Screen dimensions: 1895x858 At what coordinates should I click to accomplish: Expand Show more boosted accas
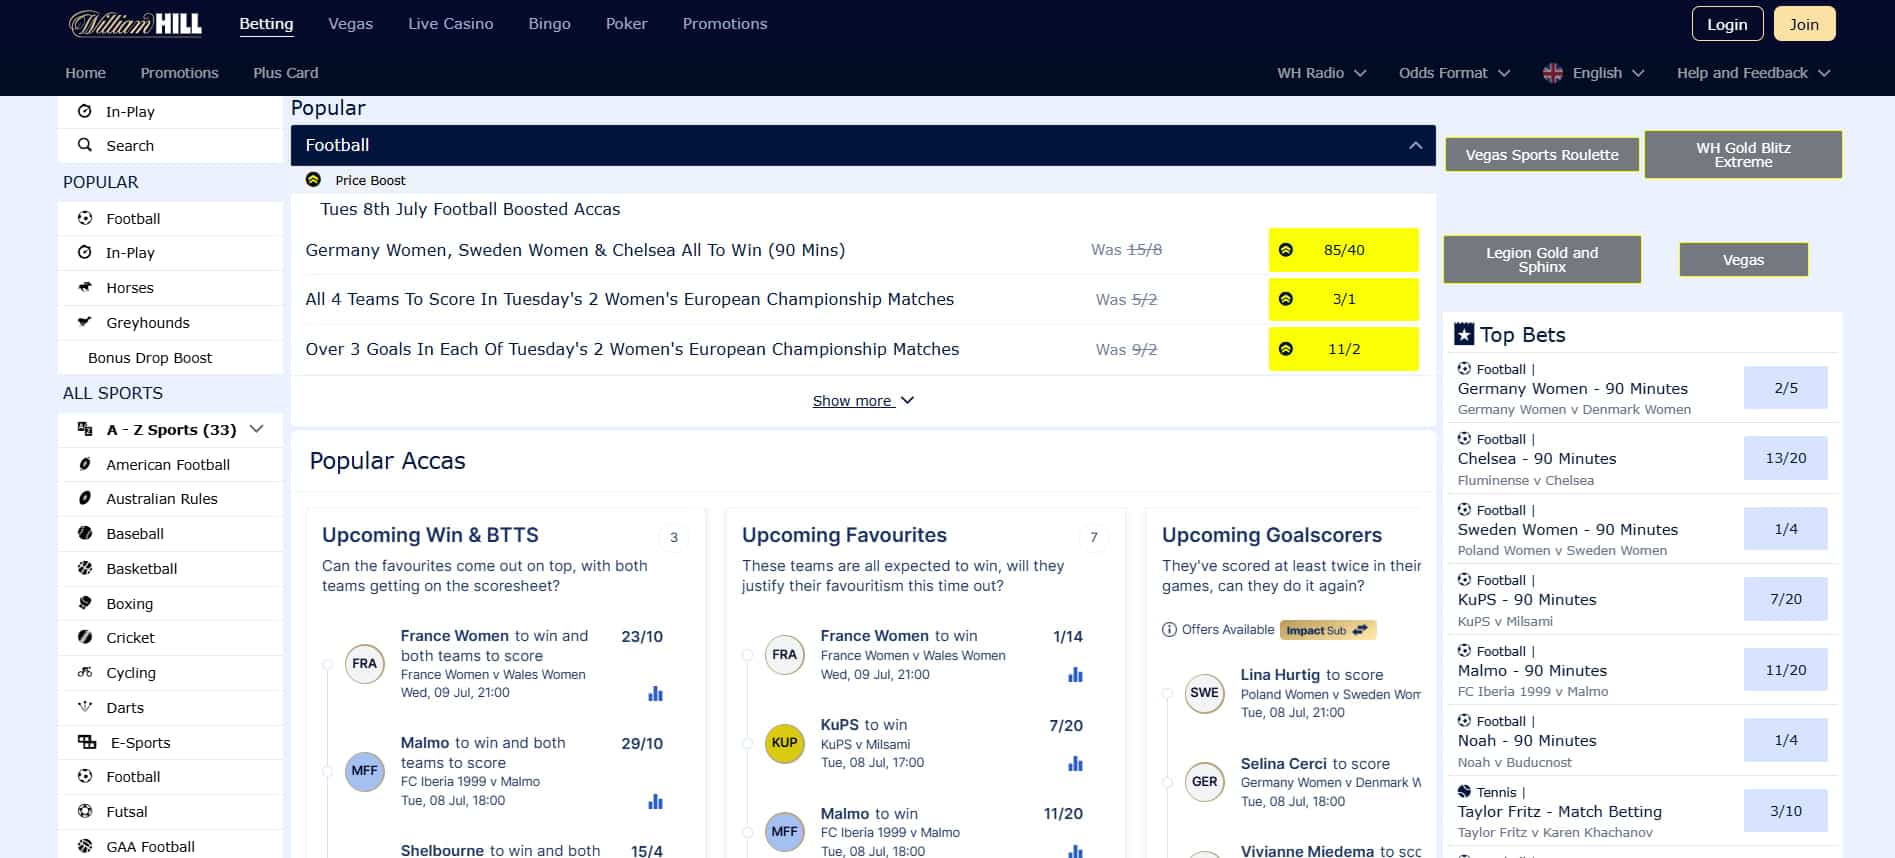coord(863,400)
